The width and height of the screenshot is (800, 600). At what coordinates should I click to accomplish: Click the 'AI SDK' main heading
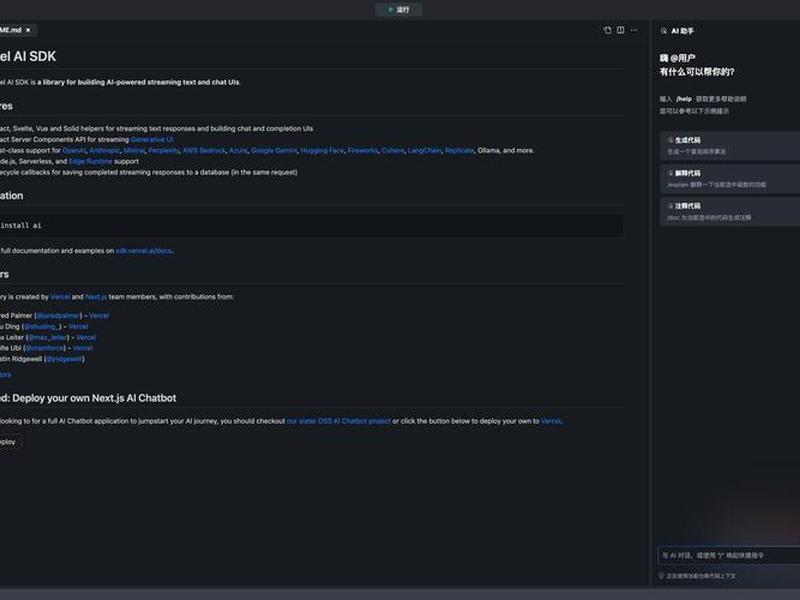[28, 56]
